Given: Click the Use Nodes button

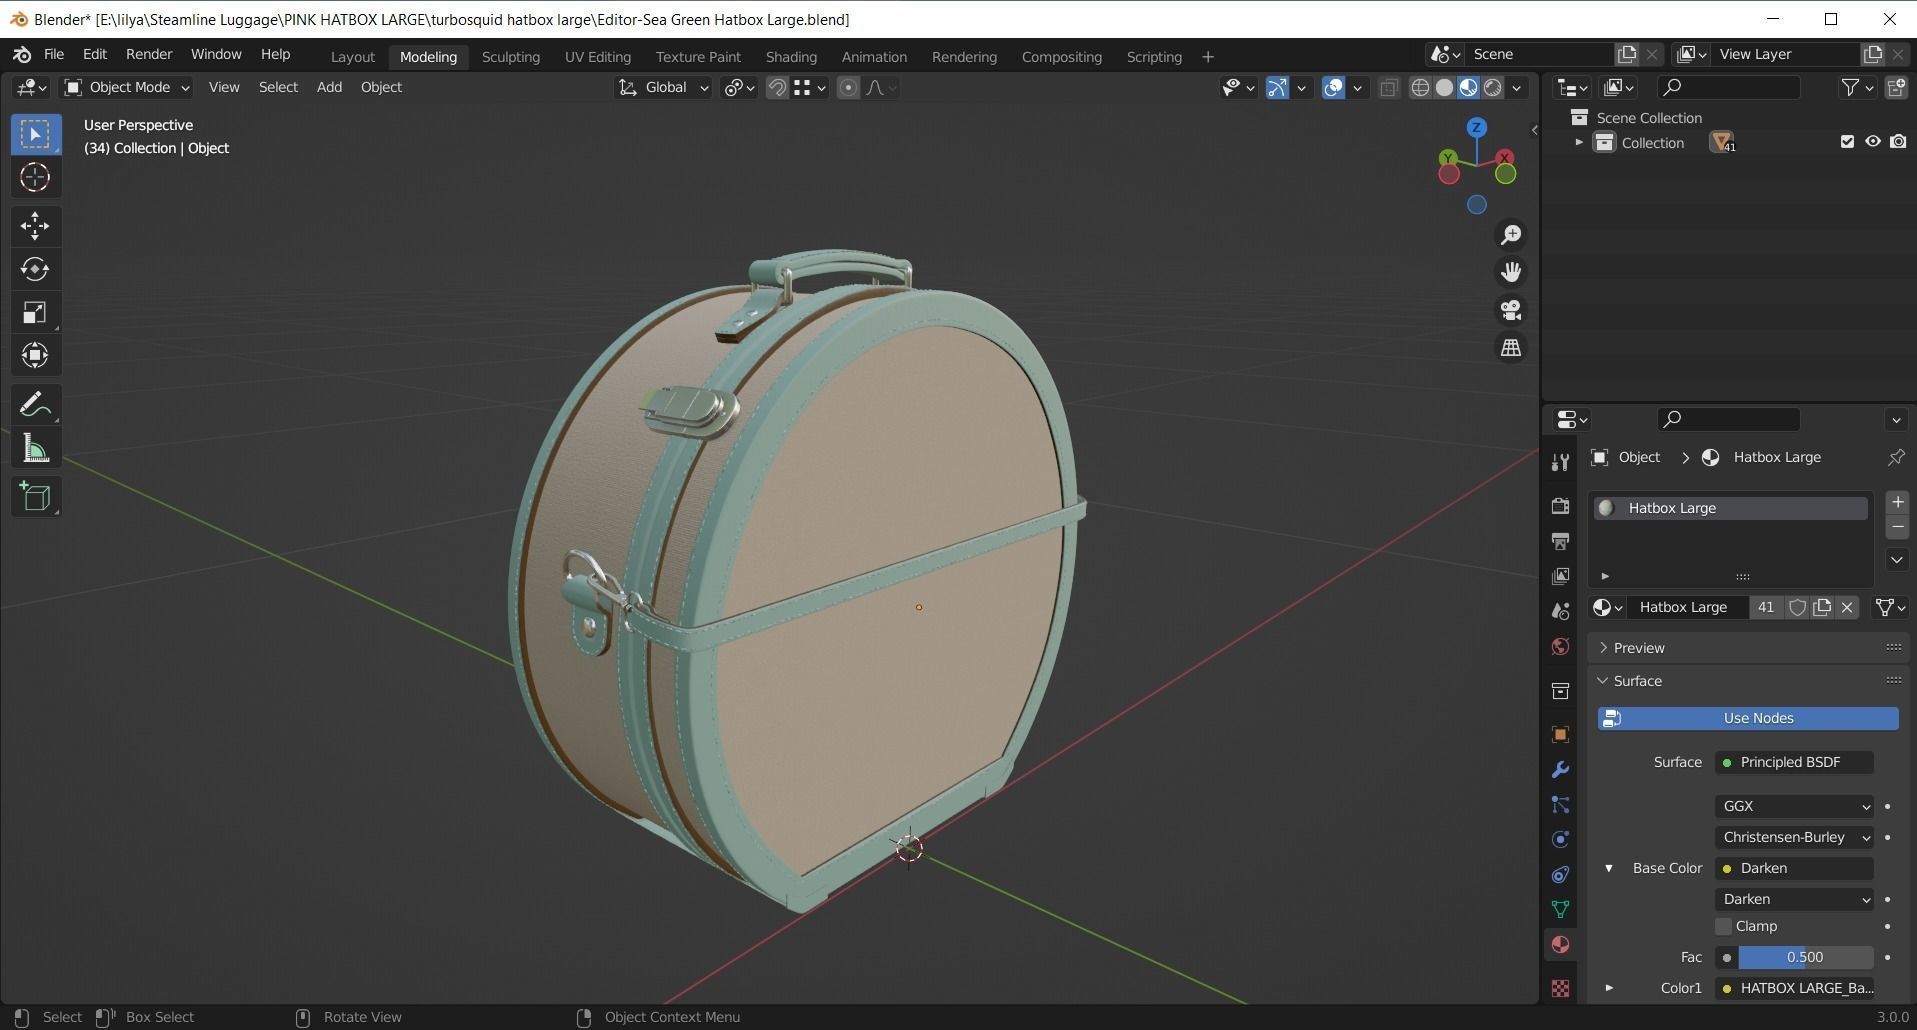Looking at the screenshot, I should (1748, 718).
